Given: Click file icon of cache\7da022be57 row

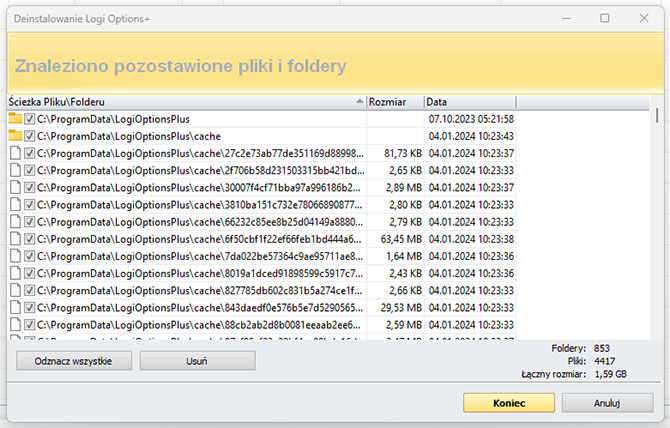Looking at the screenshot, I should tap(15, 256).
